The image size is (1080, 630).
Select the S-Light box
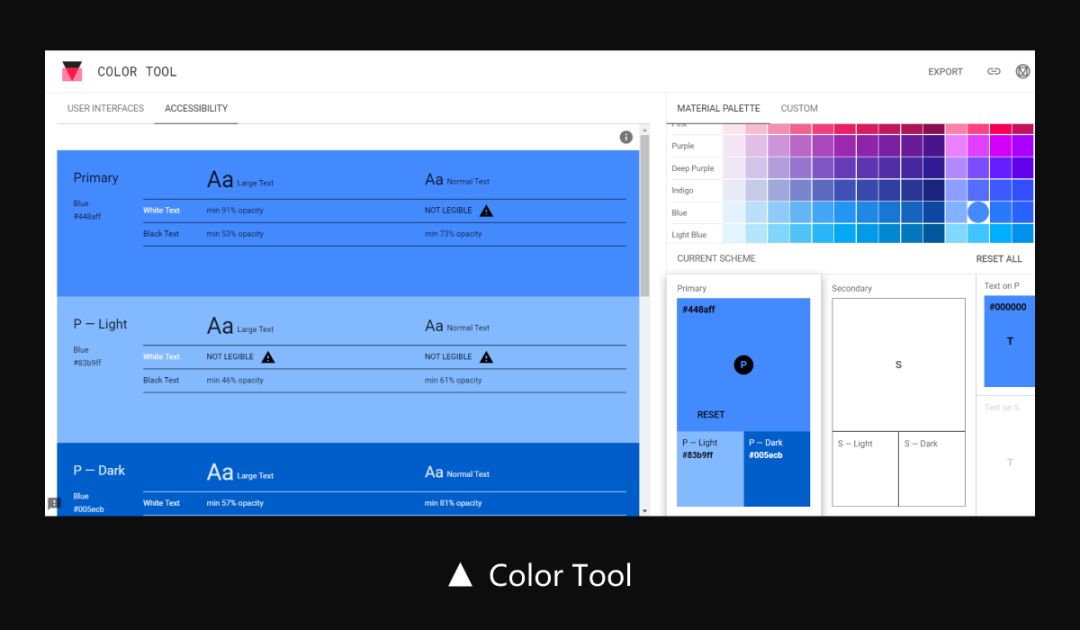[x=865, y=469]
